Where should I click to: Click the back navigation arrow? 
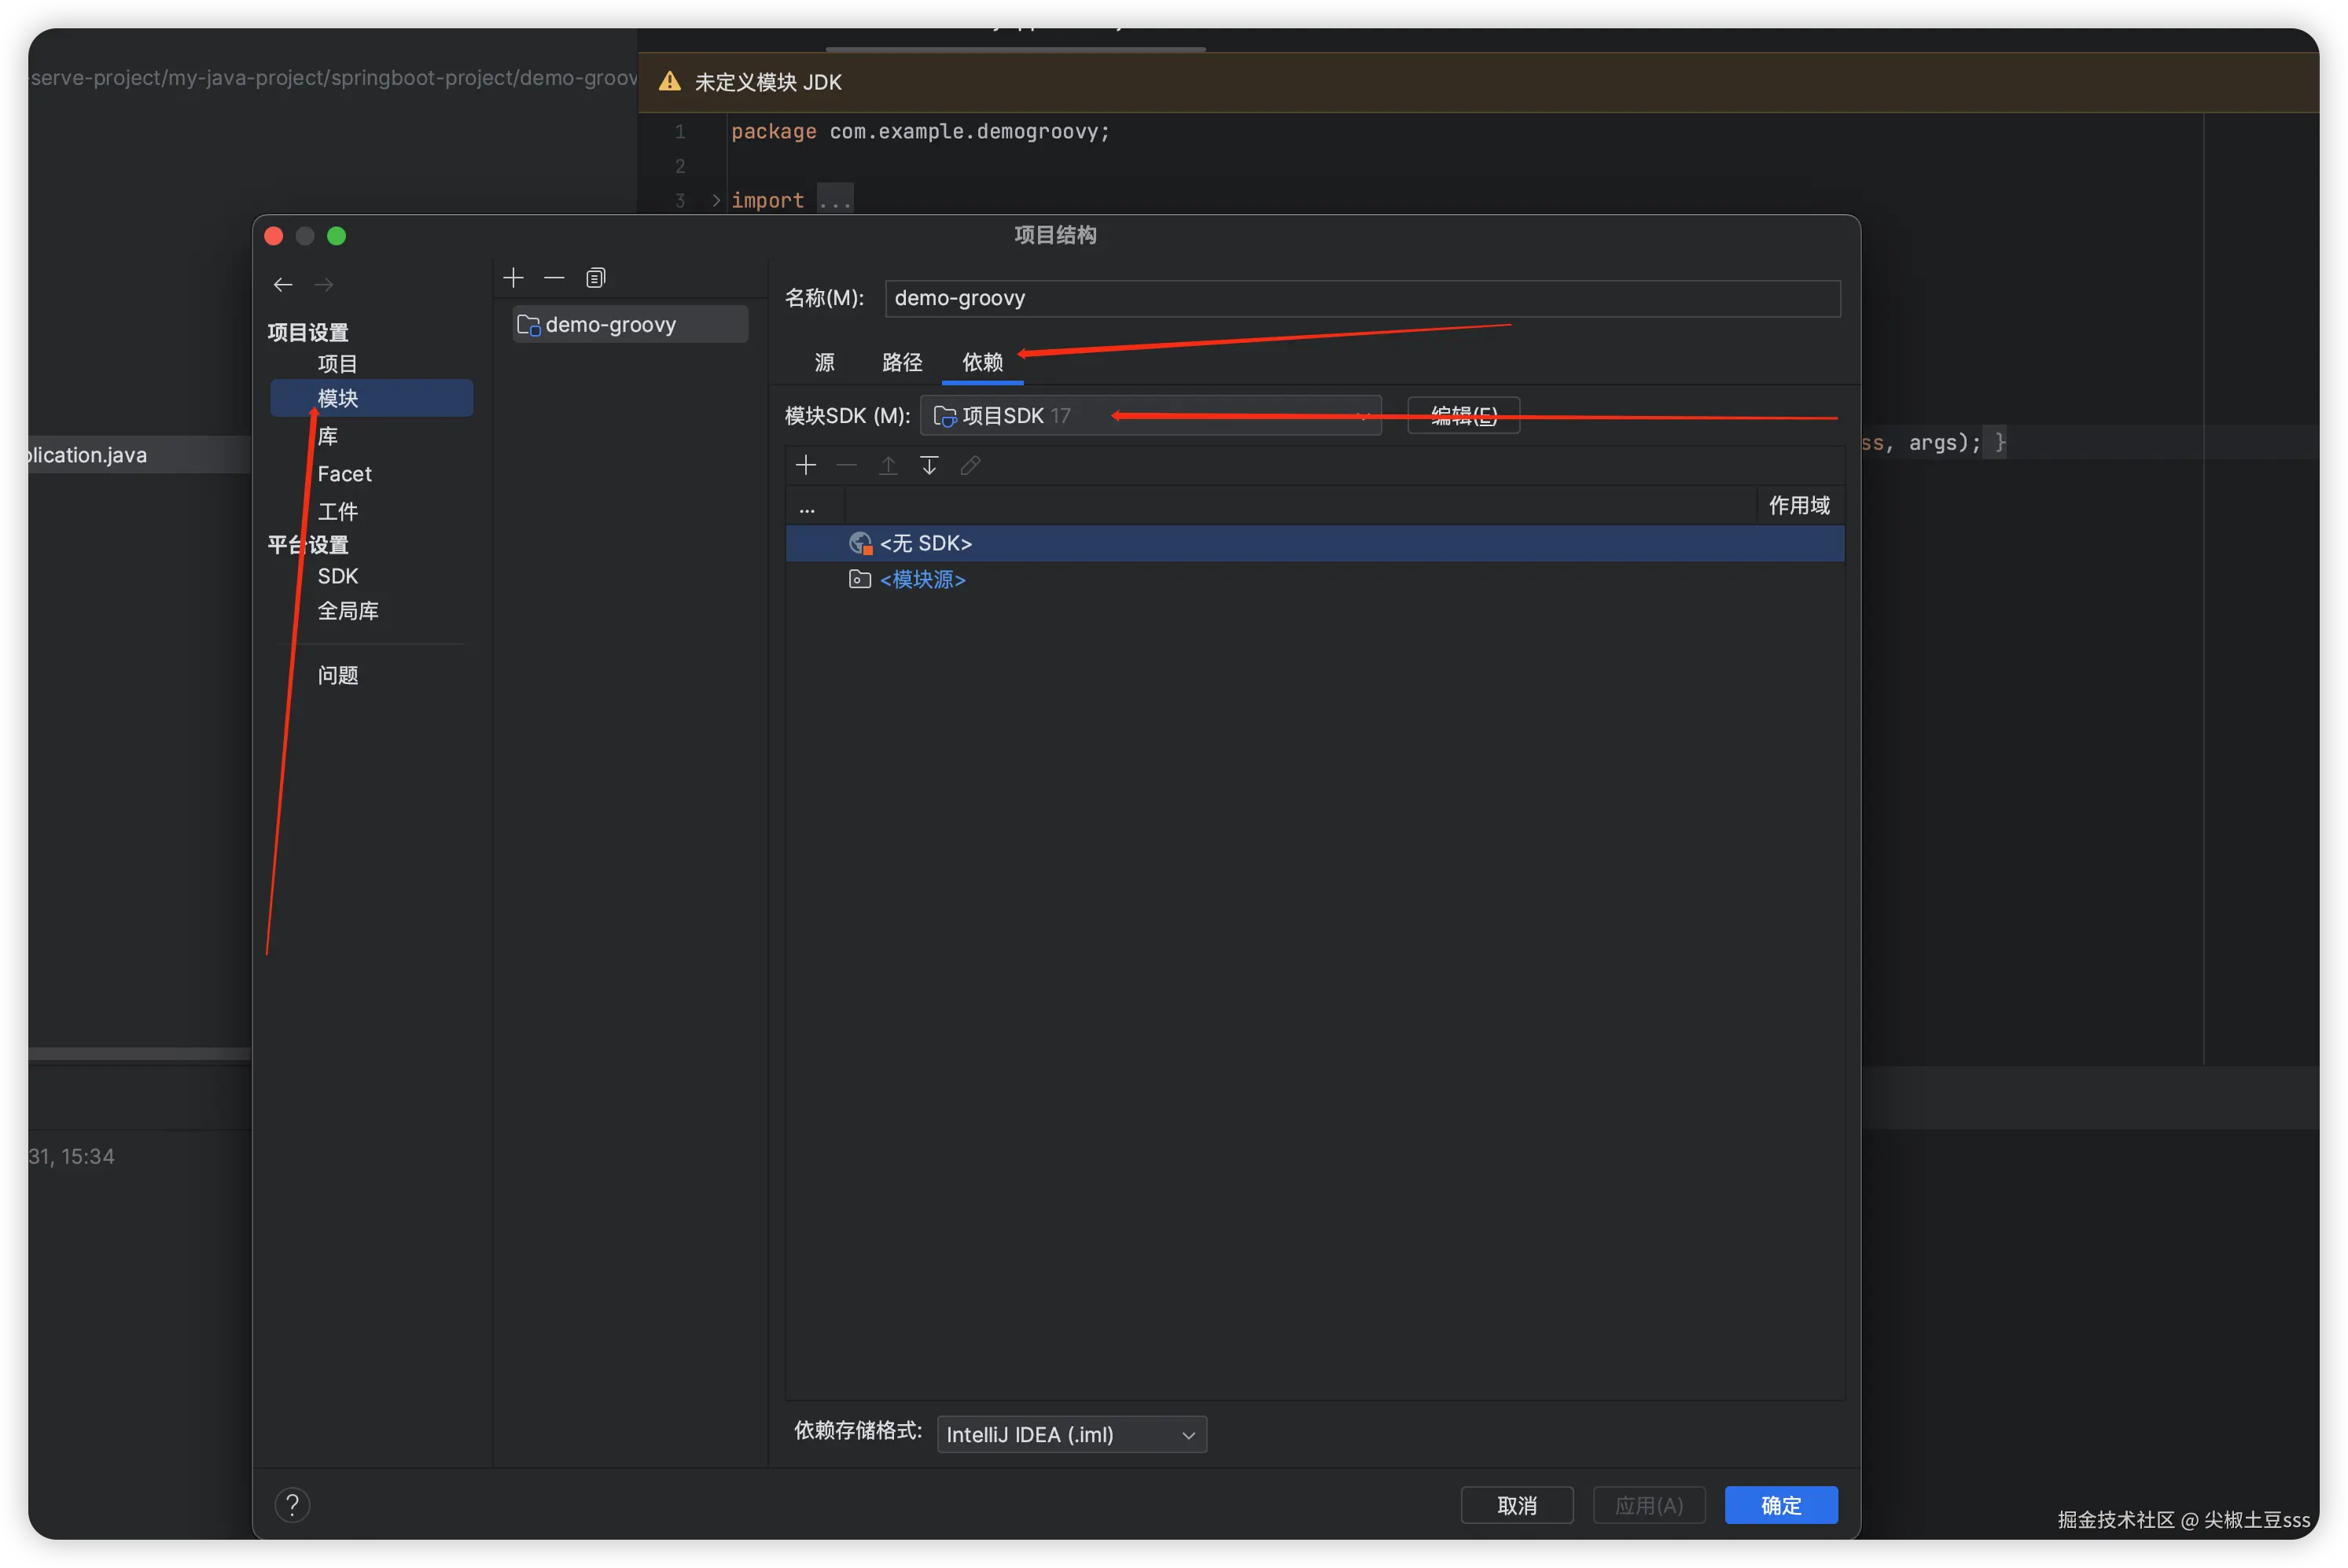[283, 285]
